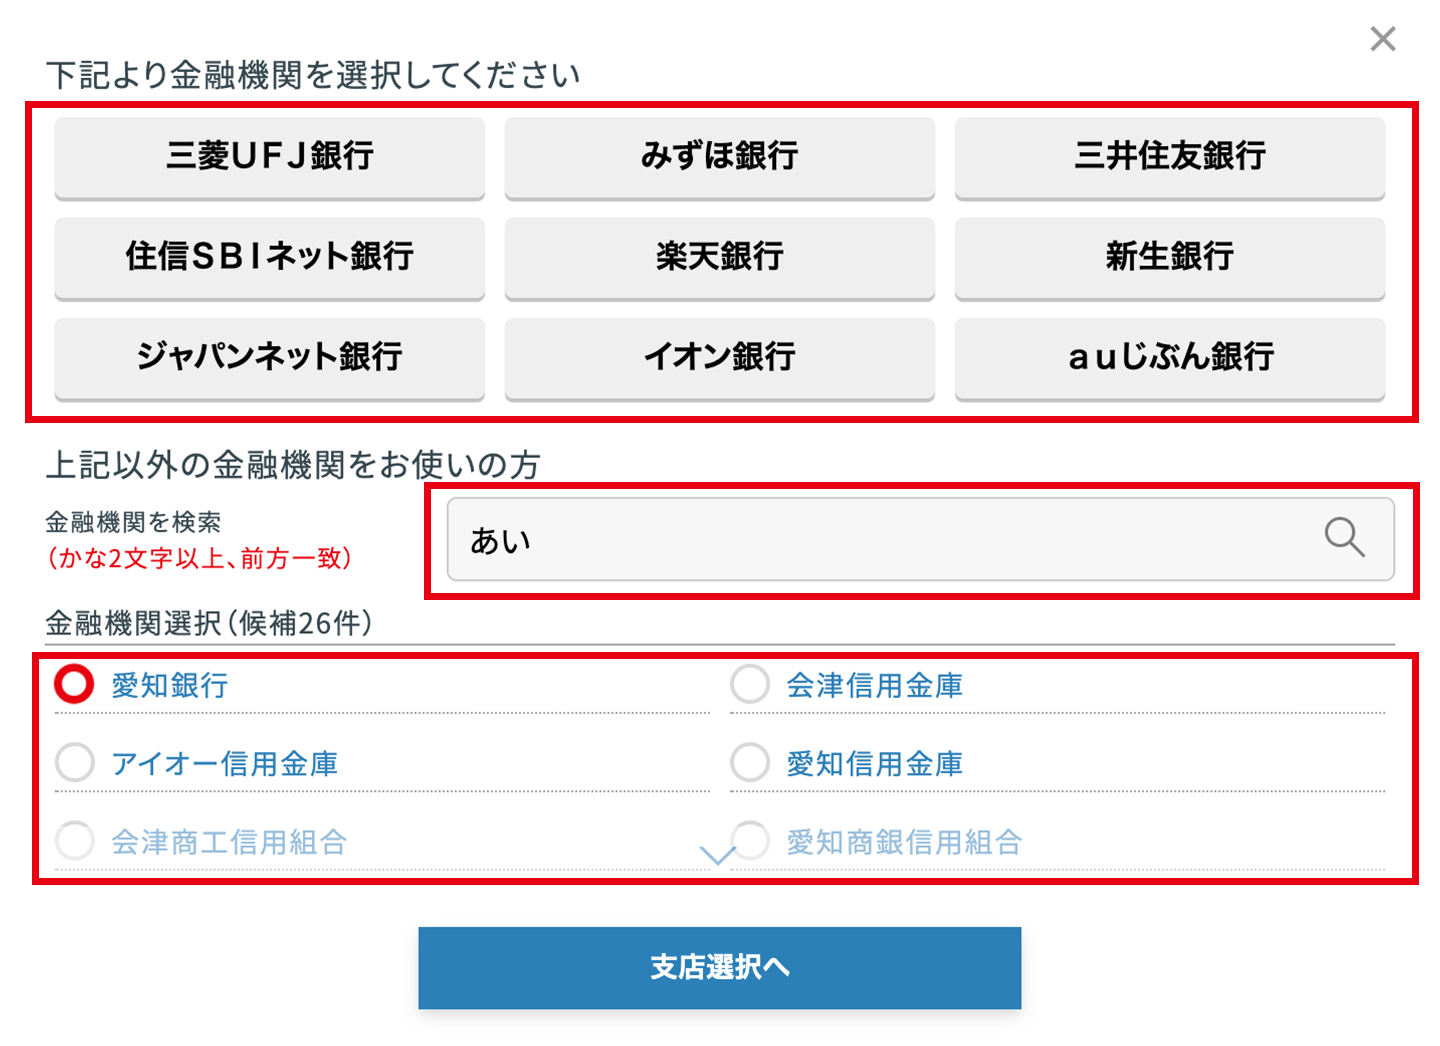Pick the 楽天銀行 button
Screen dimensions: 1440x1046
tap(719, 257)
